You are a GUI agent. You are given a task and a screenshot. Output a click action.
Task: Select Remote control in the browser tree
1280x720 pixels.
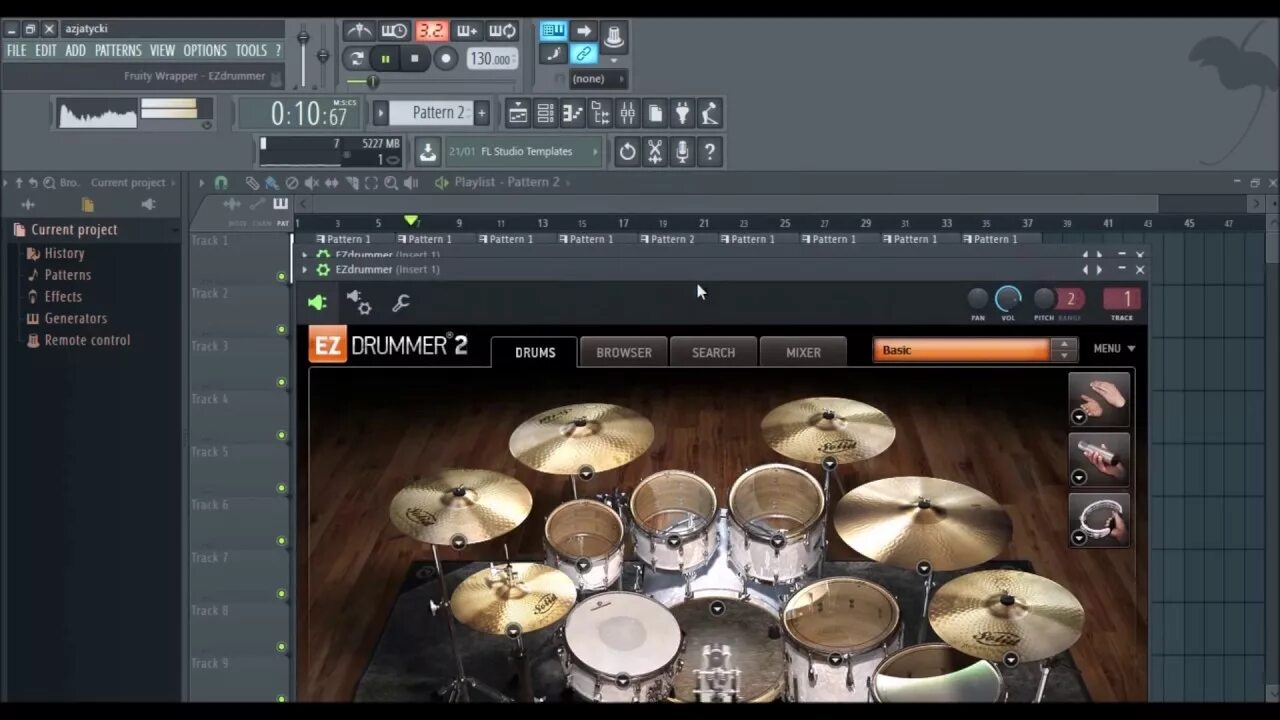[87, 341]
